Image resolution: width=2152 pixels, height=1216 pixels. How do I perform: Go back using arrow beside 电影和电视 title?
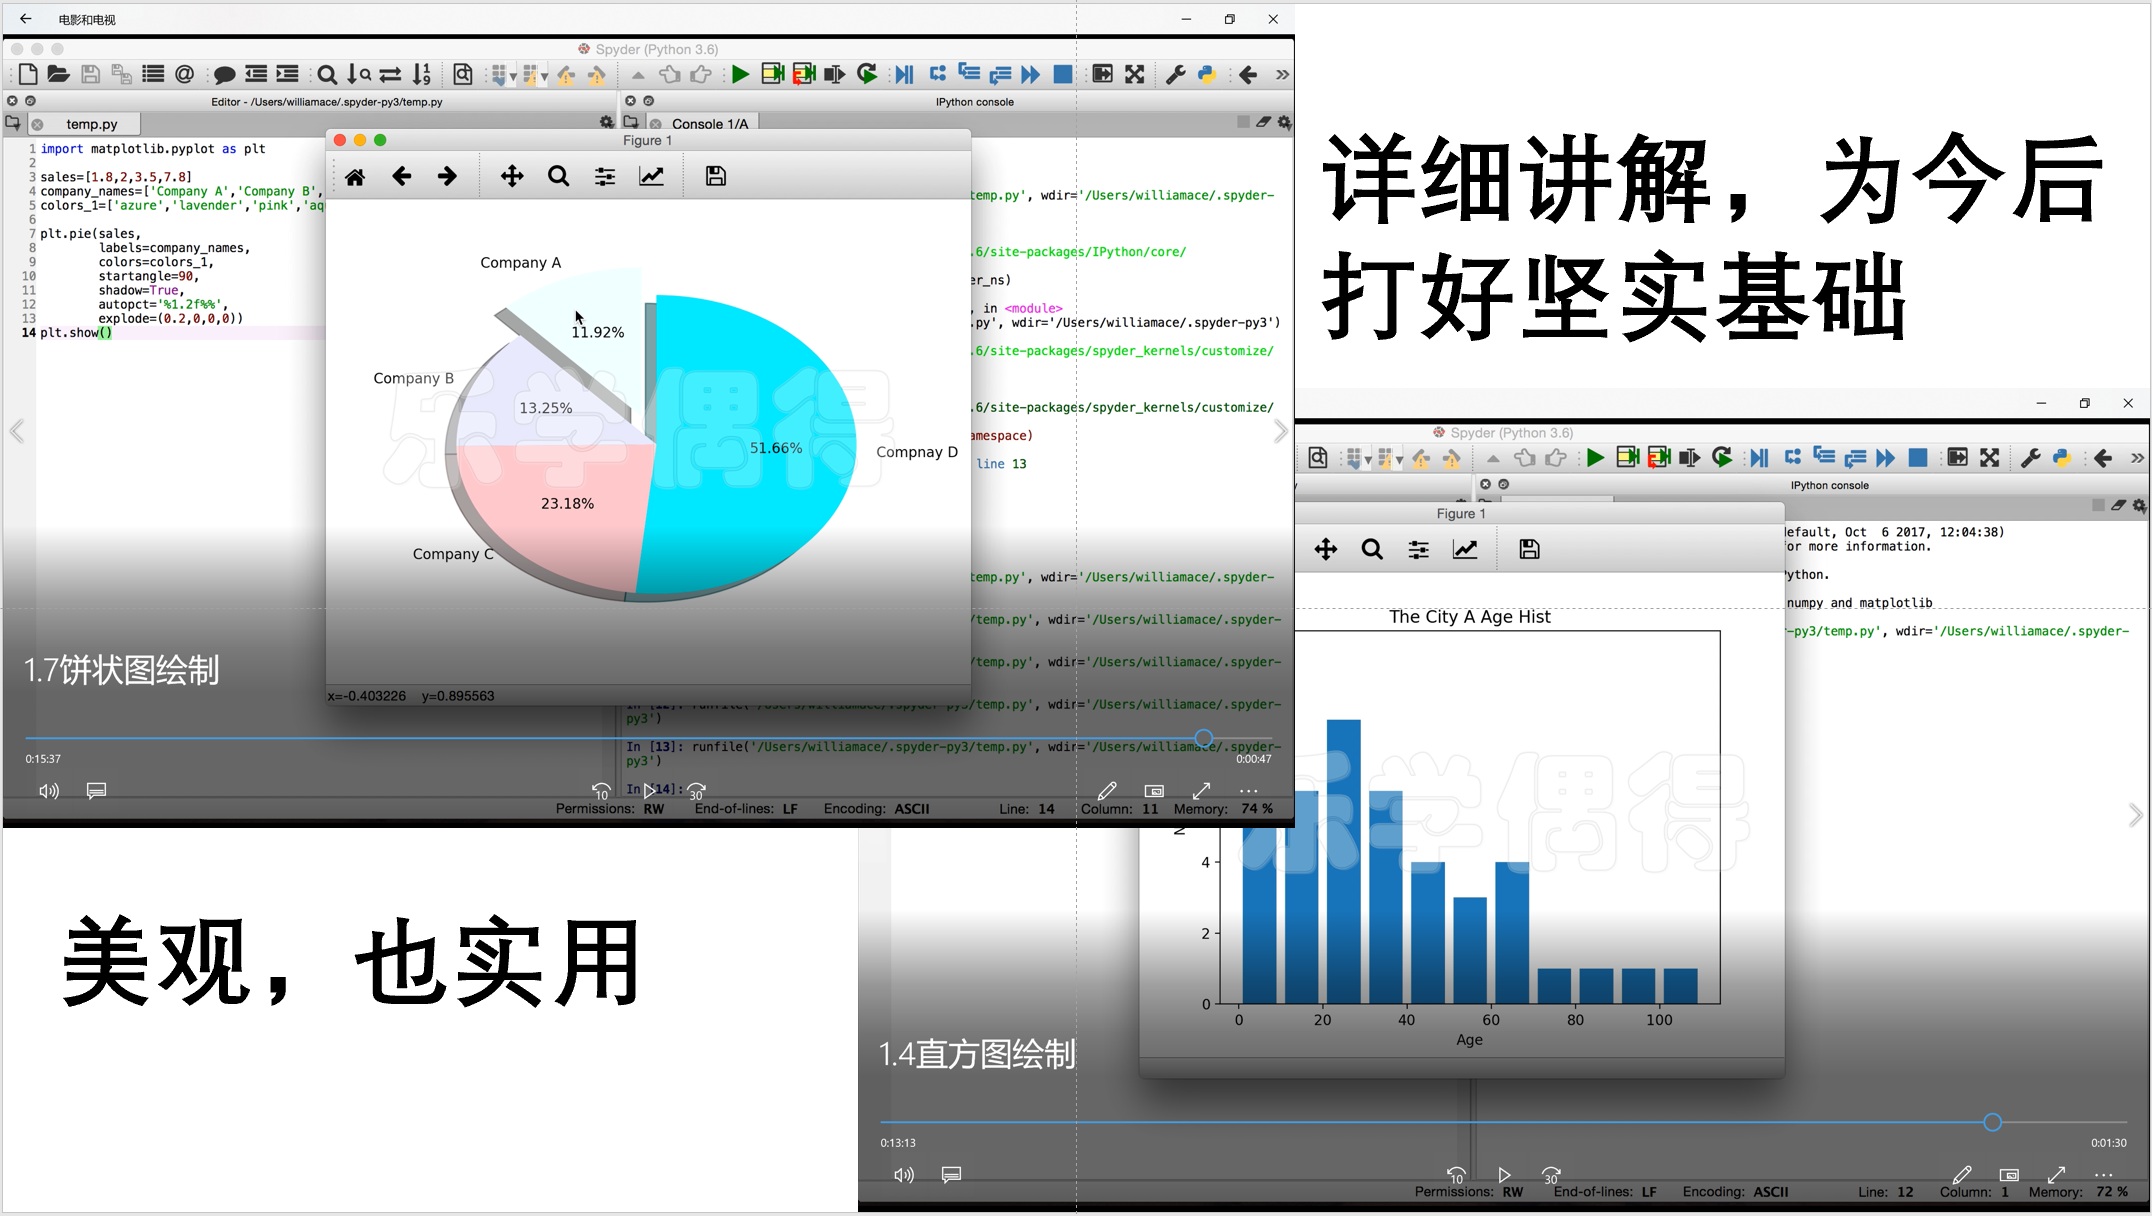point(26,19)
